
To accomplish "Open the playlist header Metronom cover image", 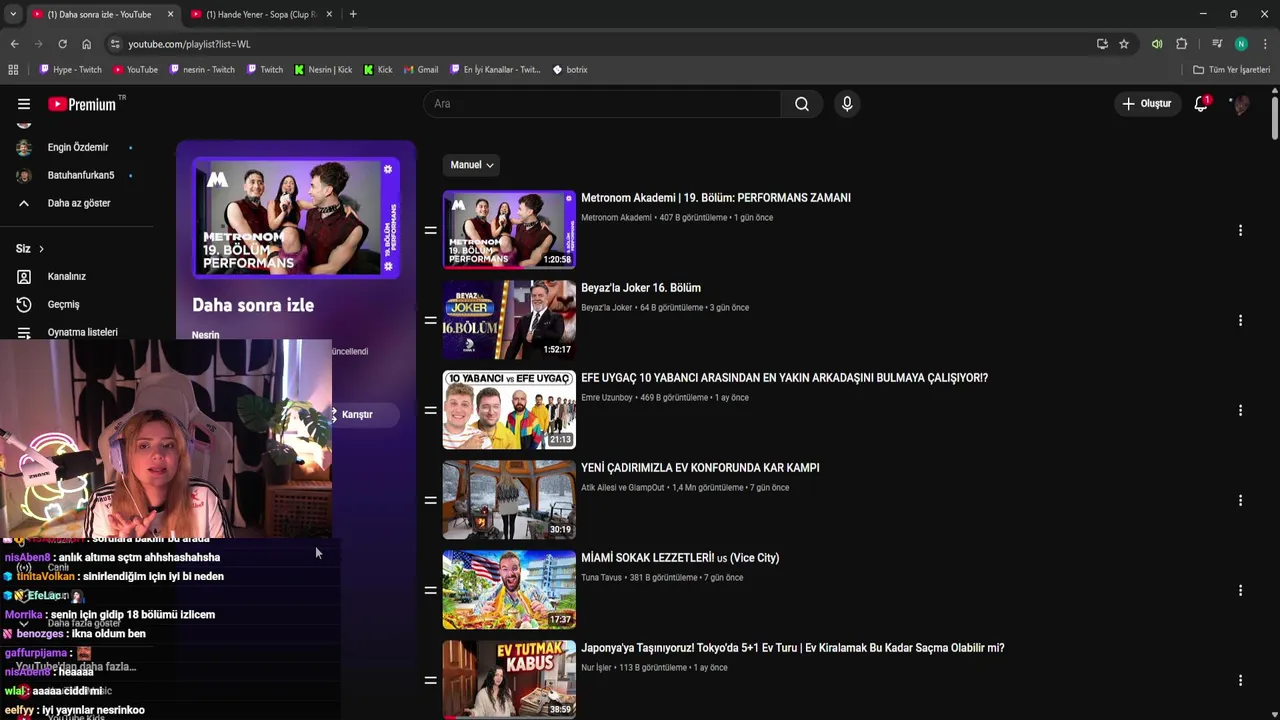I will [x=296, y=217].
